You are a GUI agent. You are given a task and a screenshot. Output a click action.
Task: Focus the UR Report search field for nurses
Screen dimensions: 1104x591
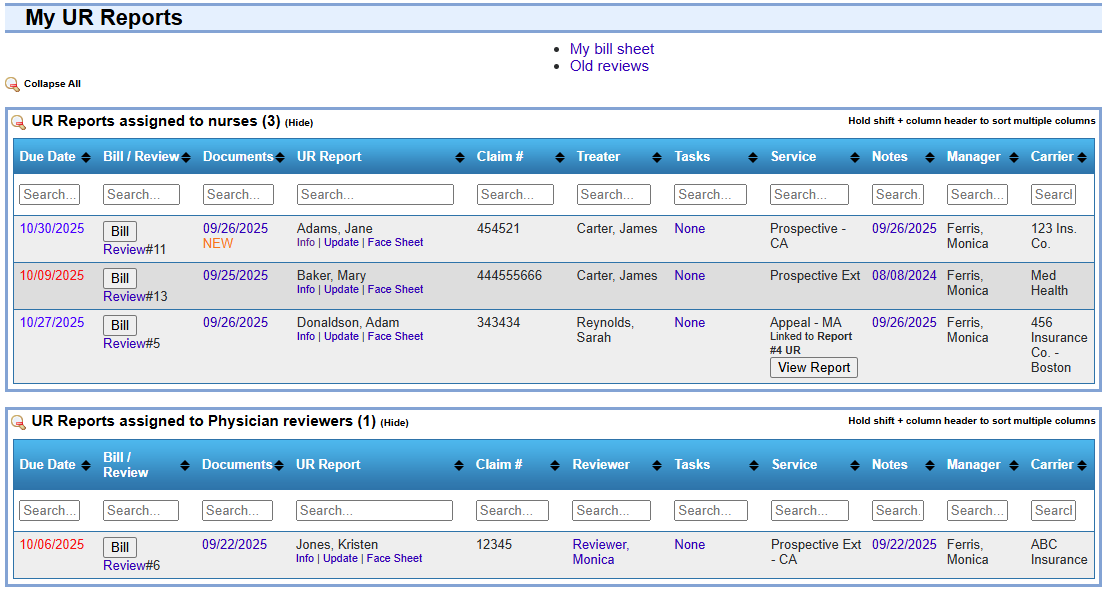(x=375, y=195)
